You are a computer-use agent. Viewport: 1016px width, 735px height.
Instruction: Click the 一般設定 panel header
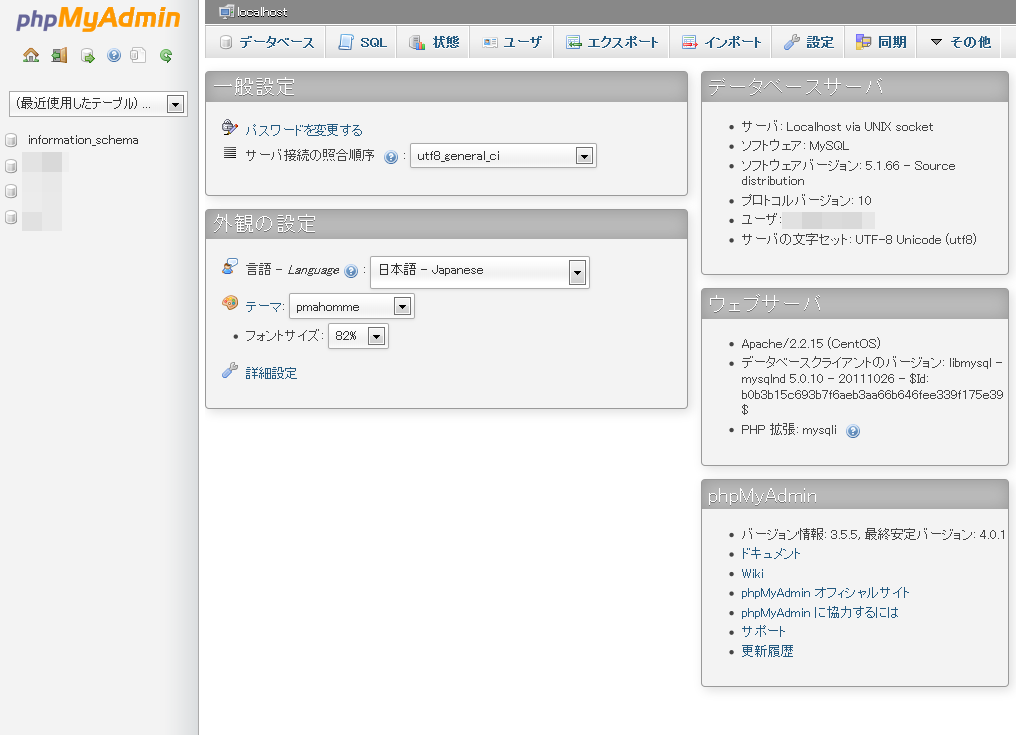tap(446, 87)
